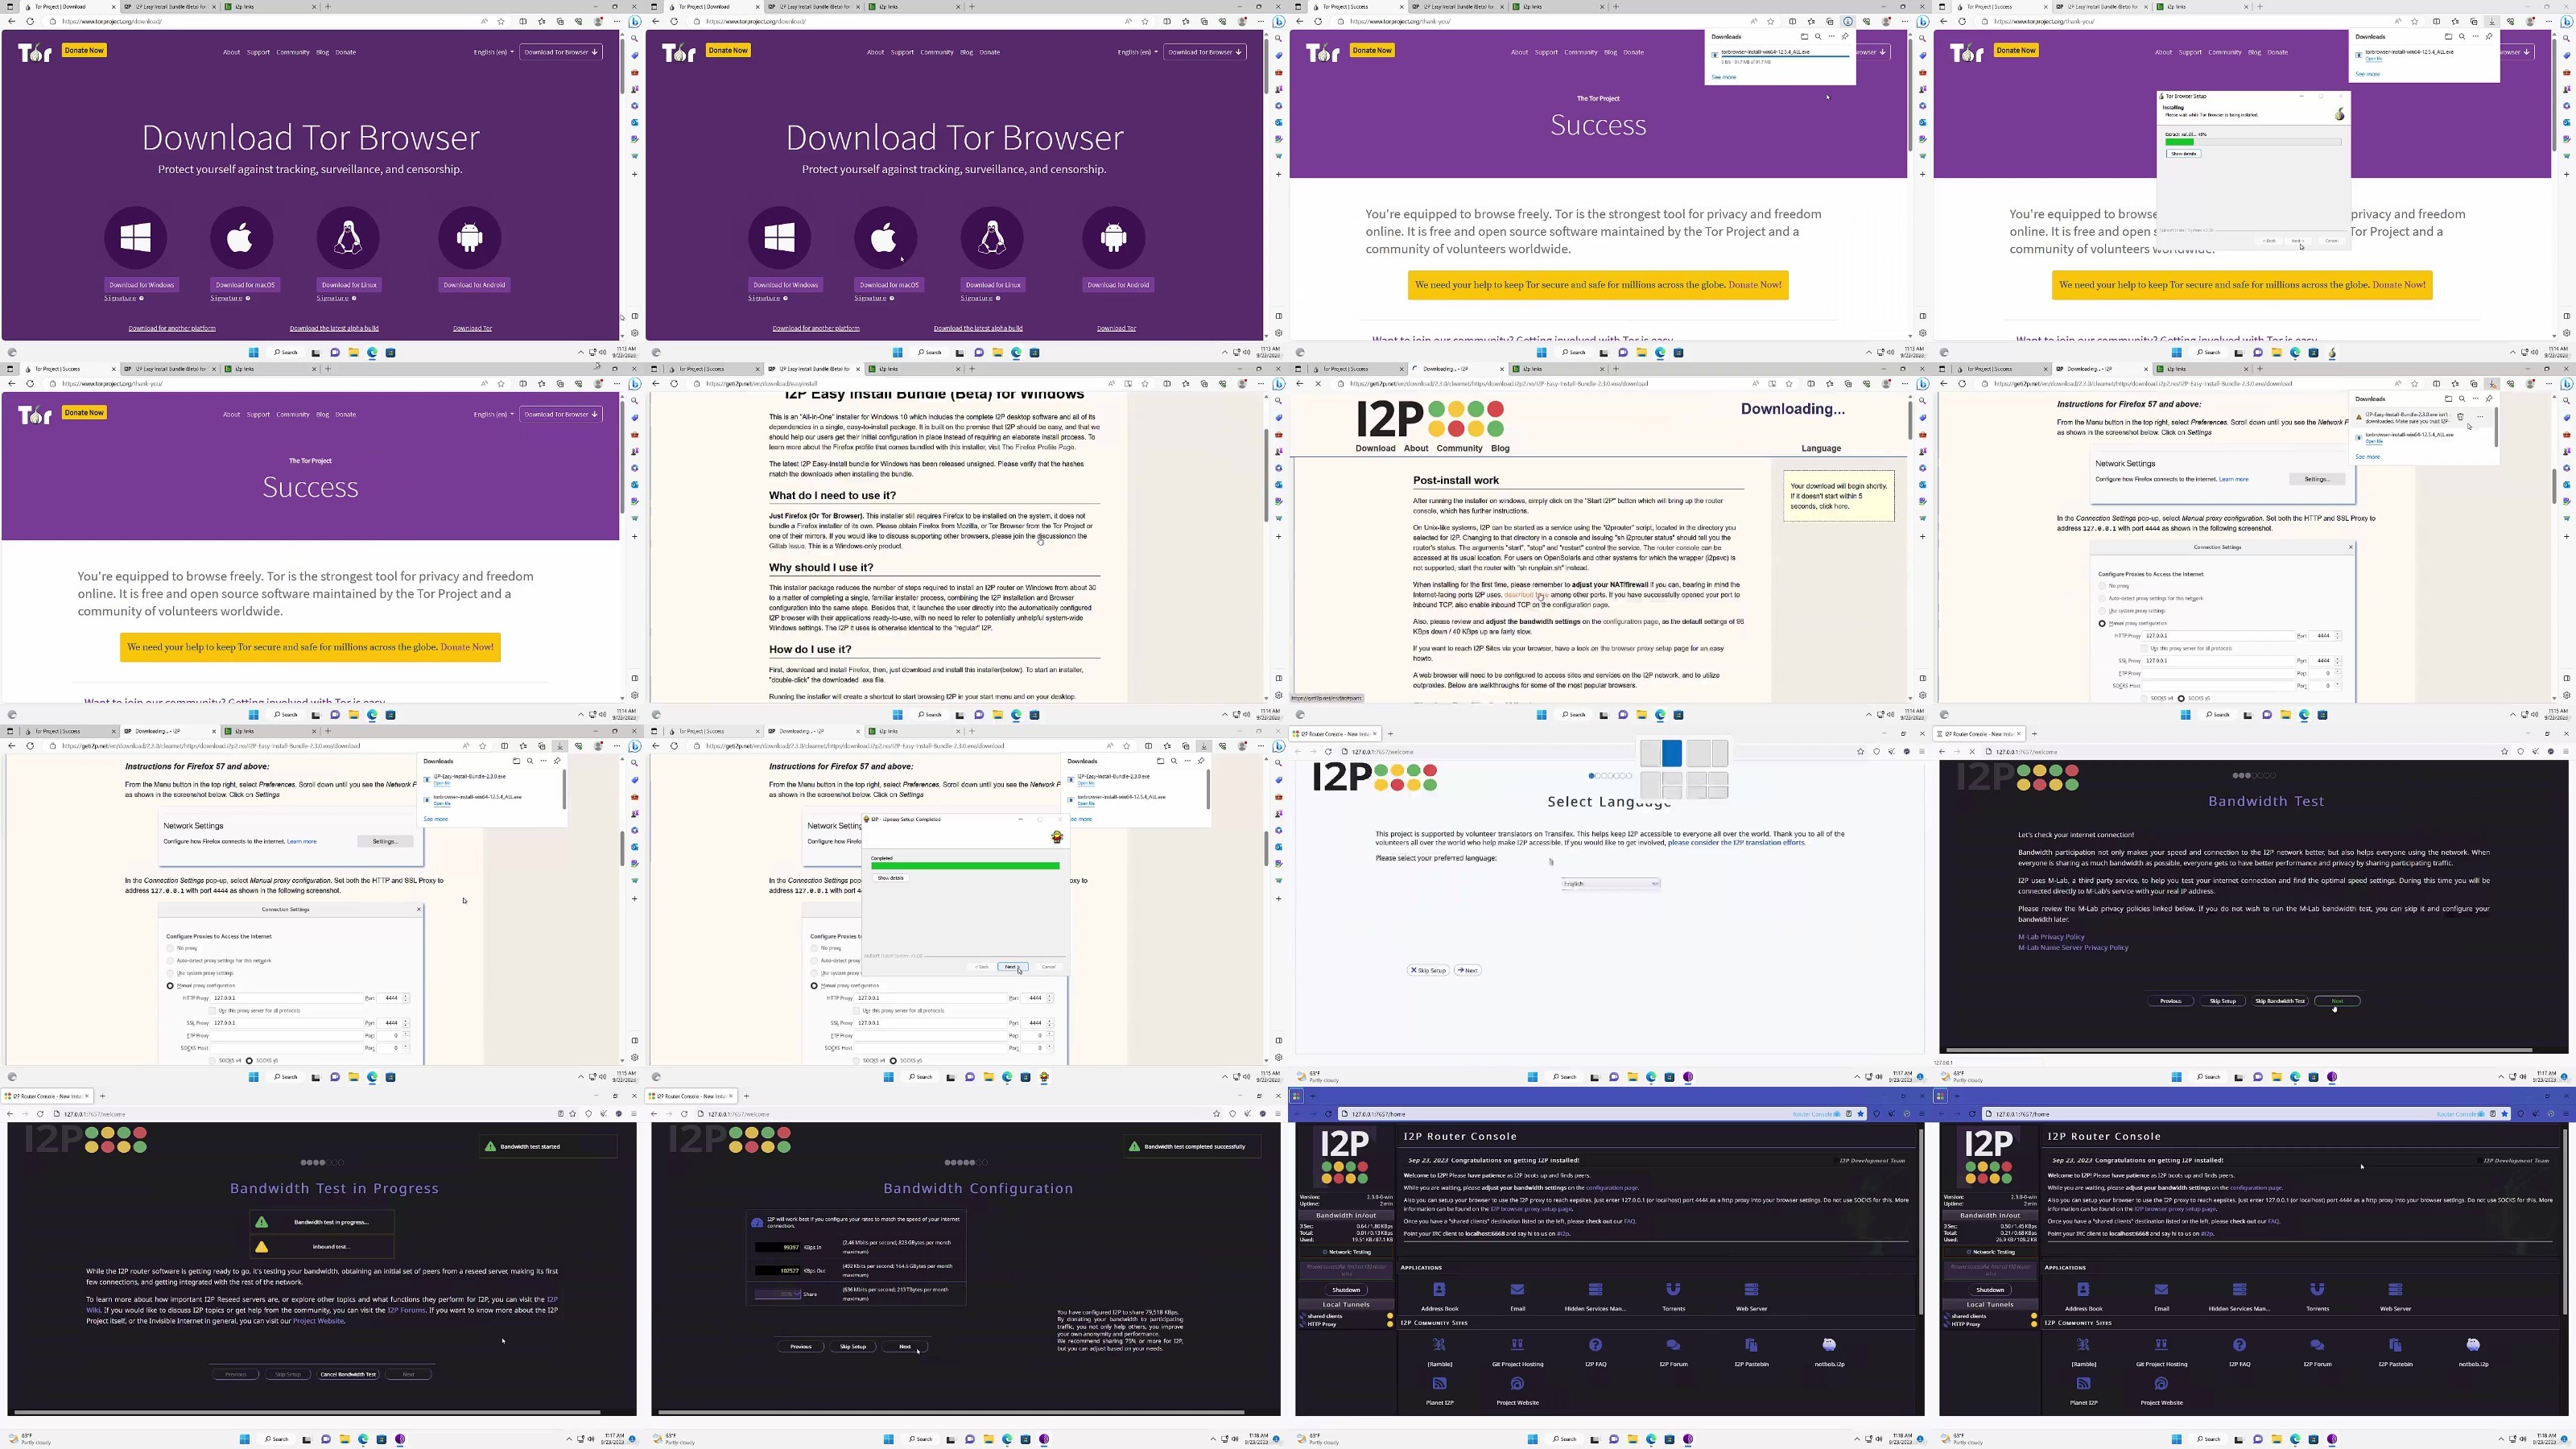This screenshot has height=1449, width=2576.
Task: Bandwidth Test window: click stop-loading X icon
Action: [x=1972, y=751]
